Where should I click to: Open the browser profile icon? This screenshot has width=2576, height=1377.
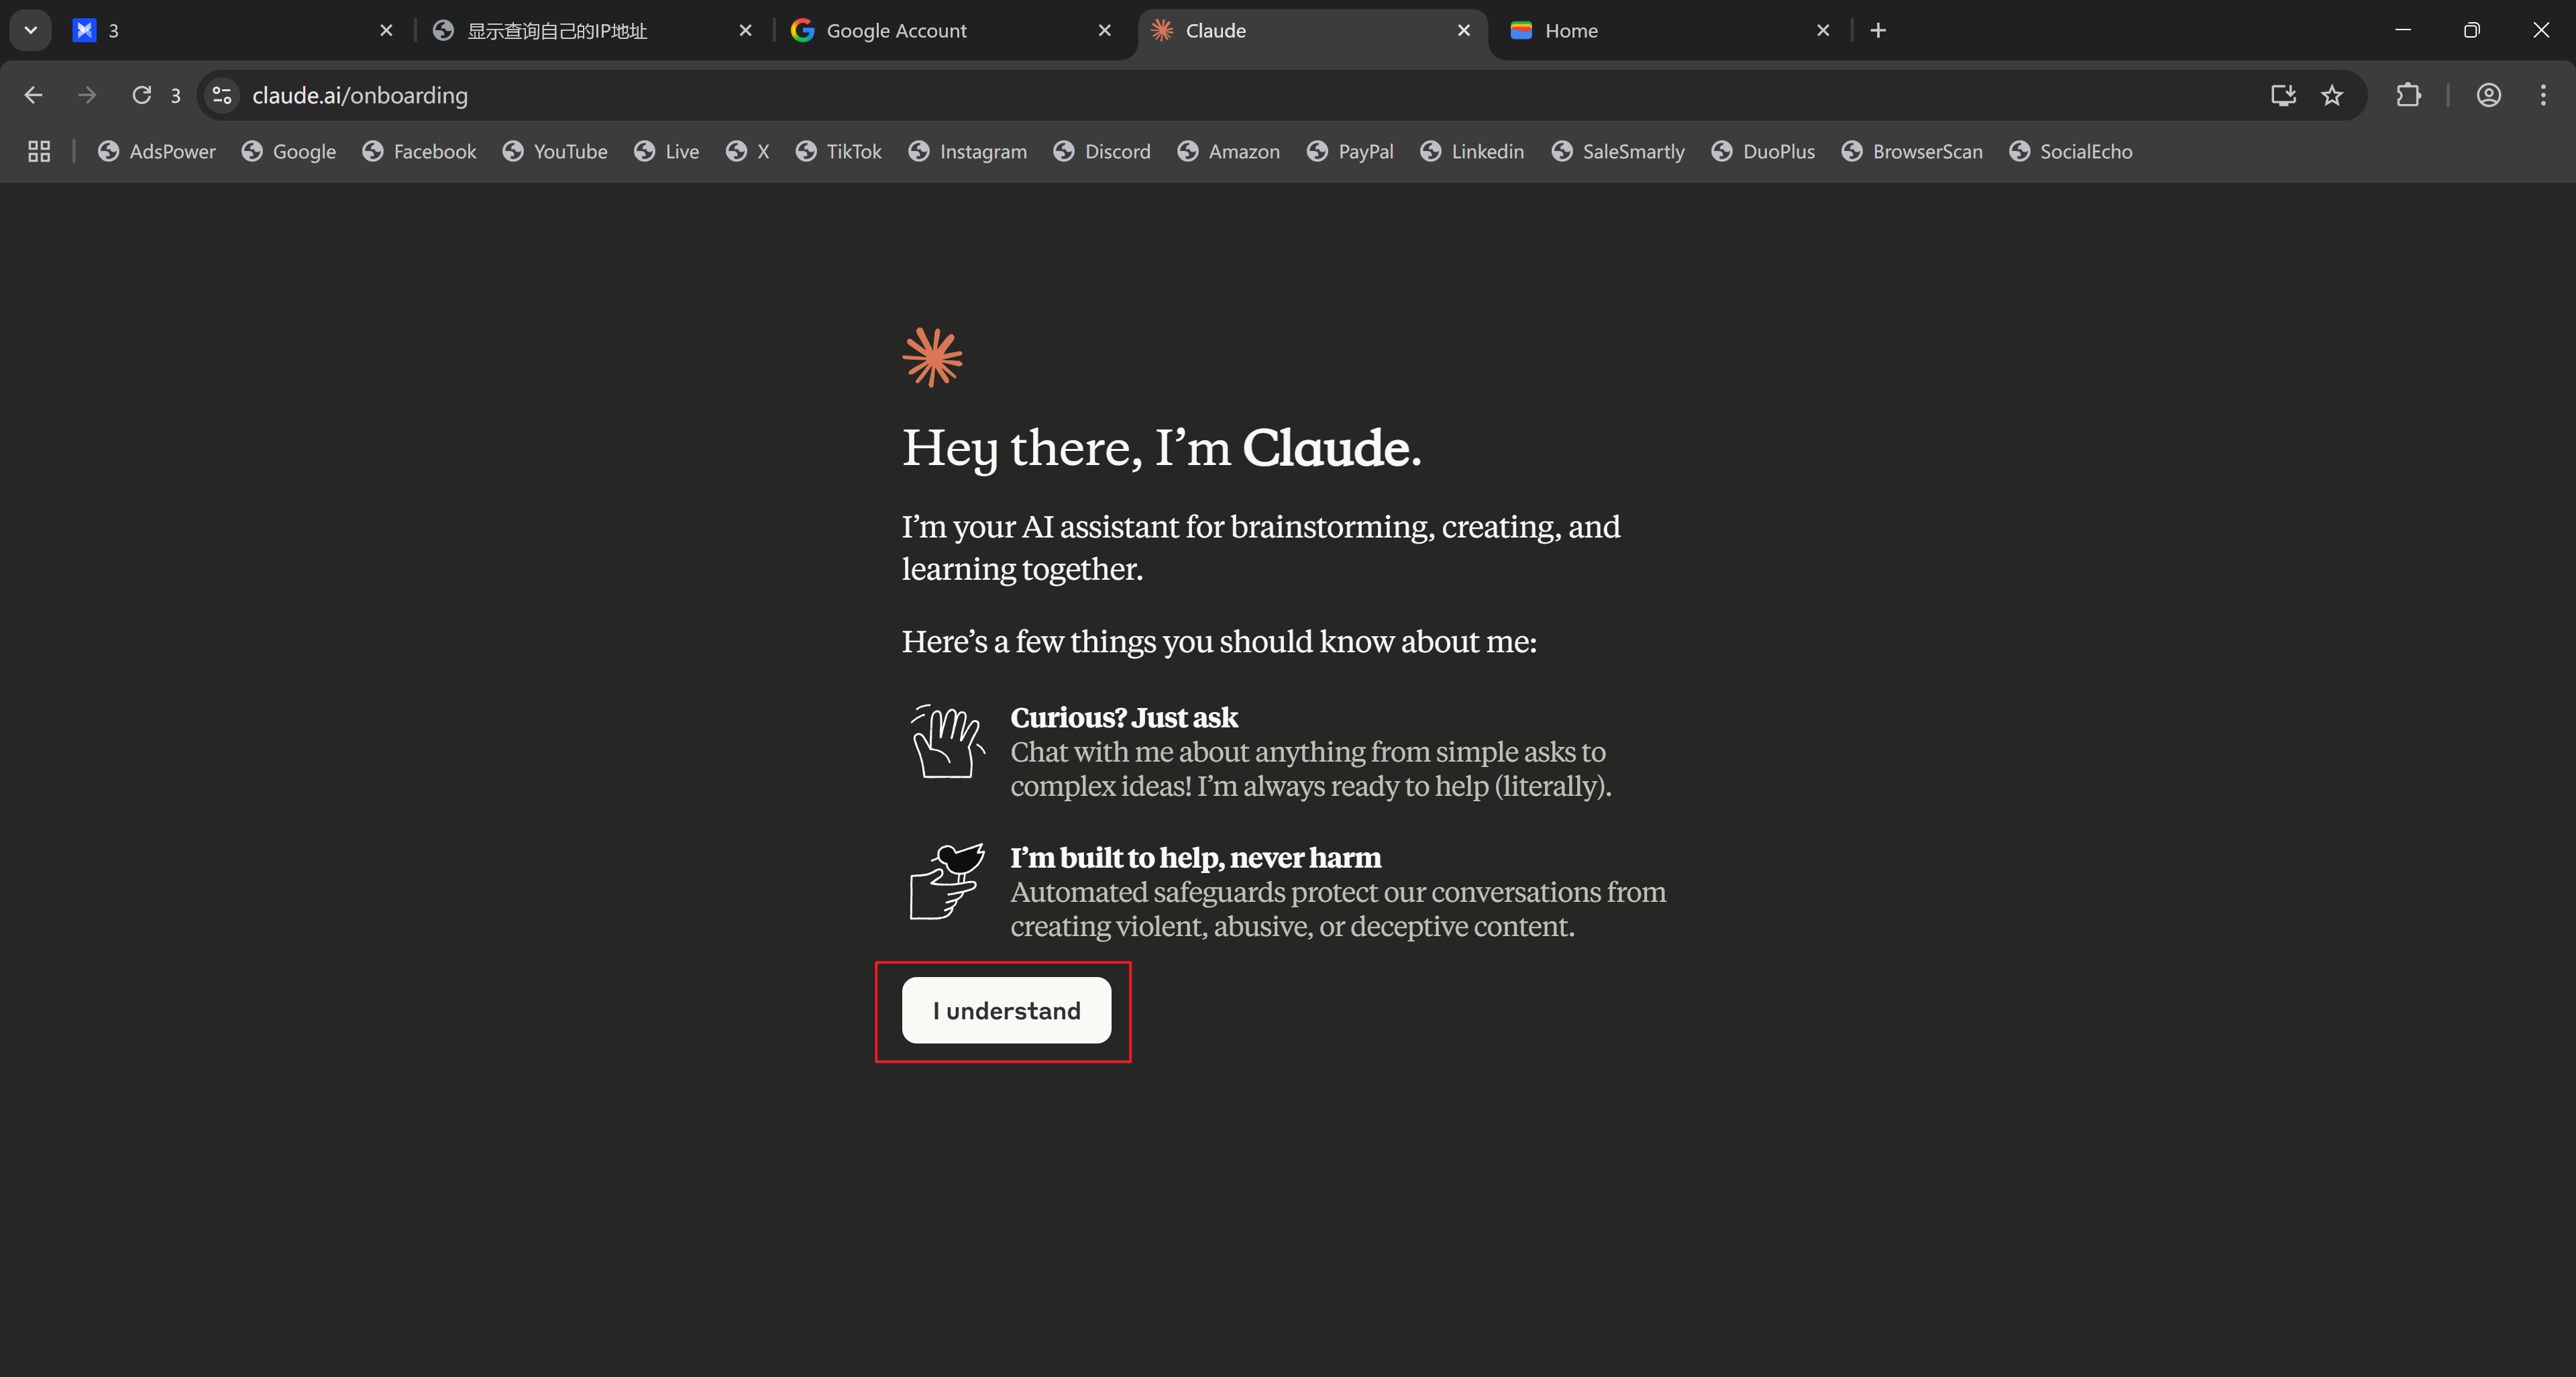pyautogui.click(x=2489, y=95)
